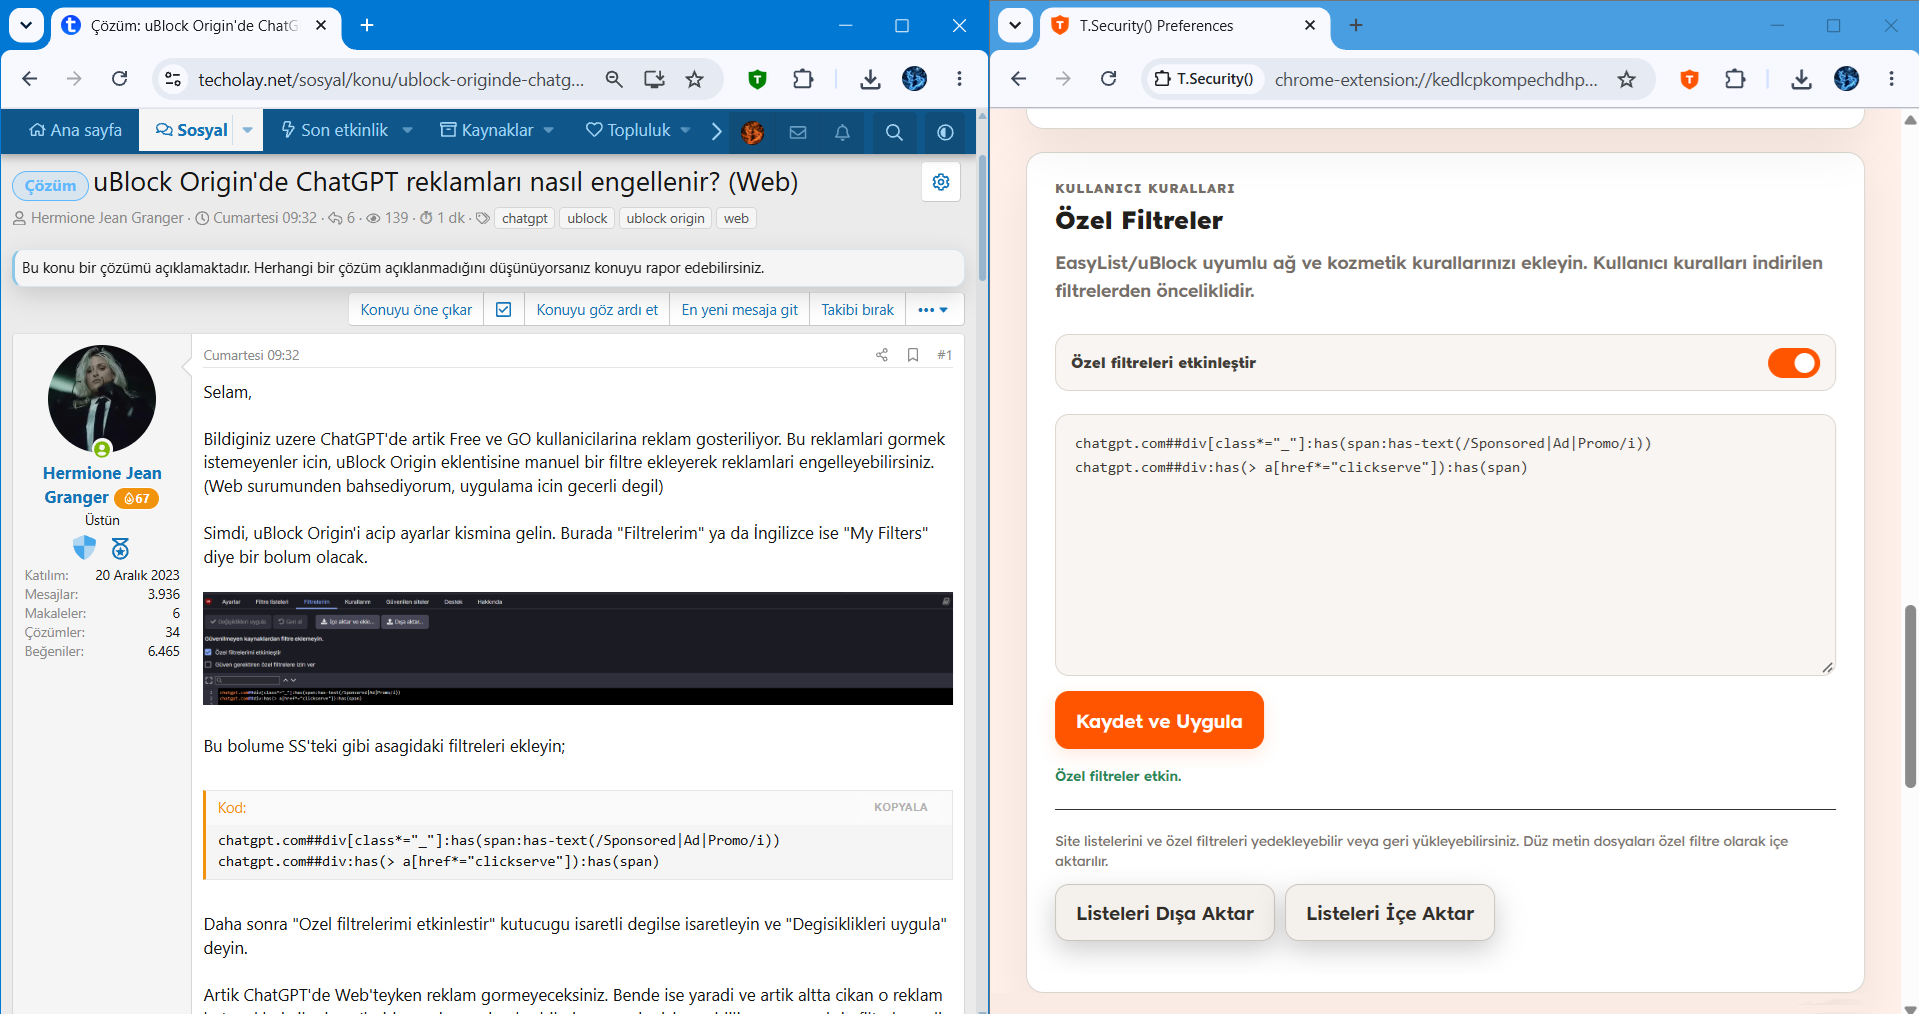Open downloads icon in left browser
This screenshot has height=1014, width=1919.
[x=870, y=79]
